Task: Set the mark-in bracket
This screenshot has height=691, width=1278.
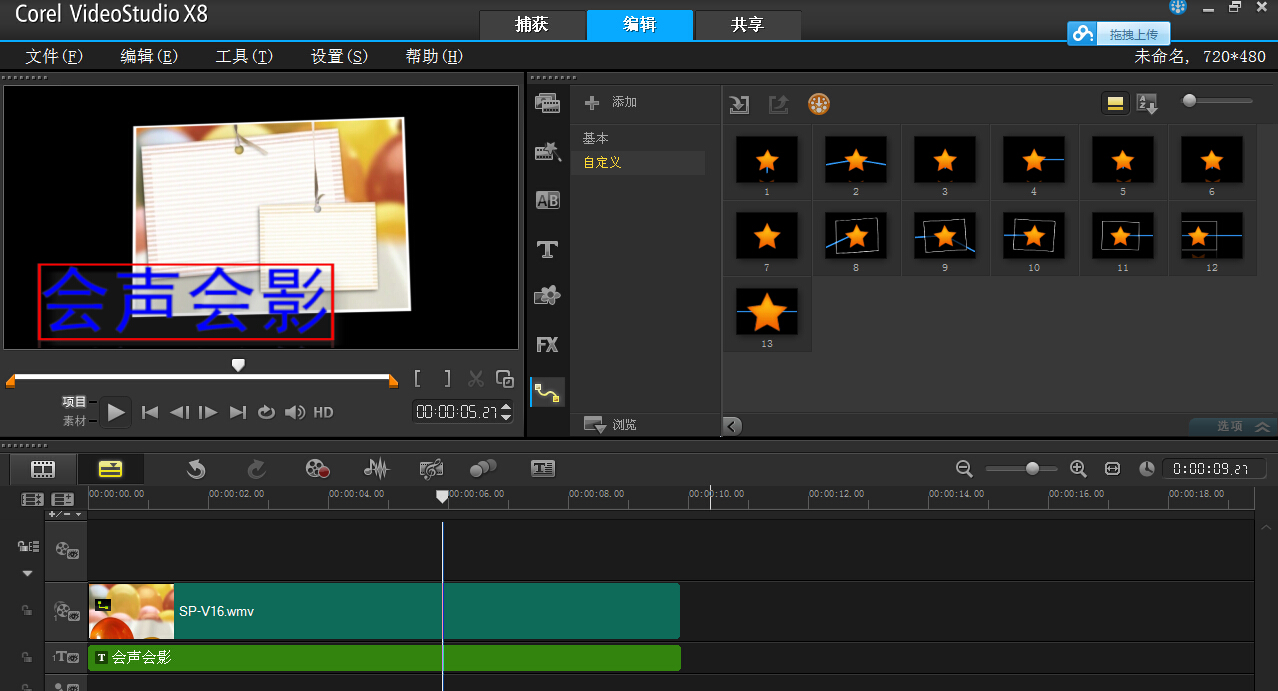Action: (418, 379)
